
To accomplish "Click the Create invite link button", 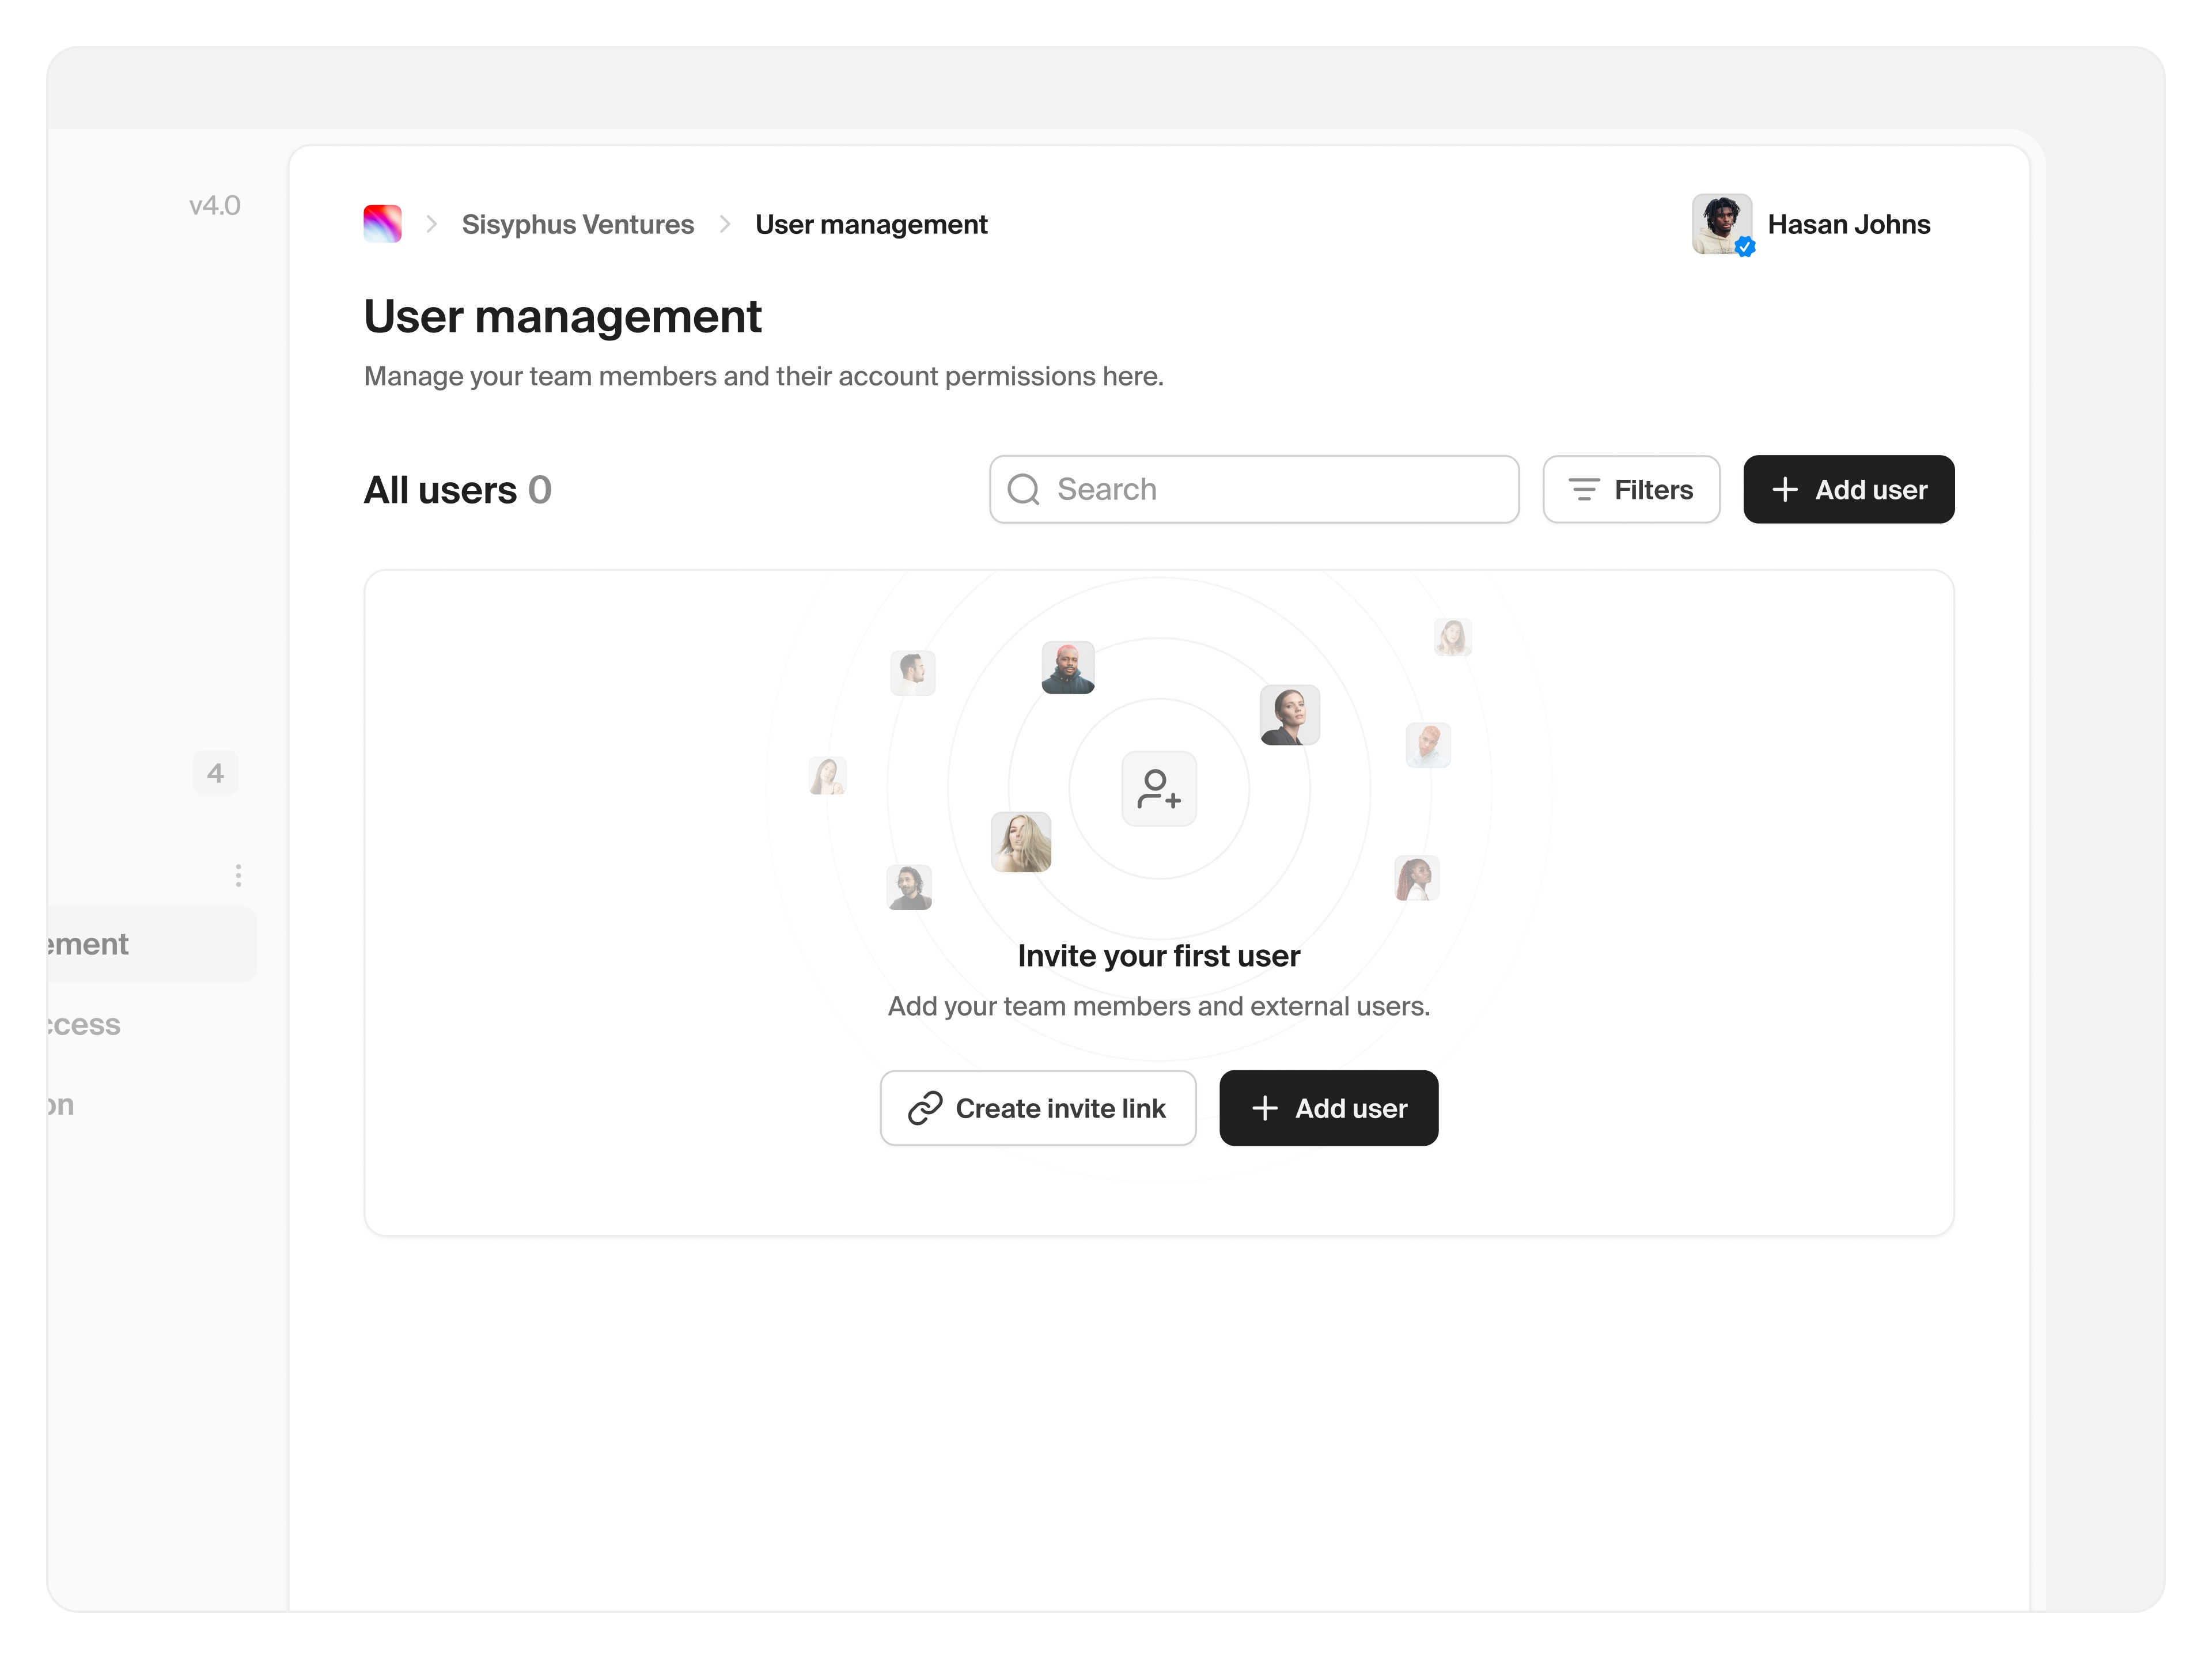I will tap(1038, 1108).
